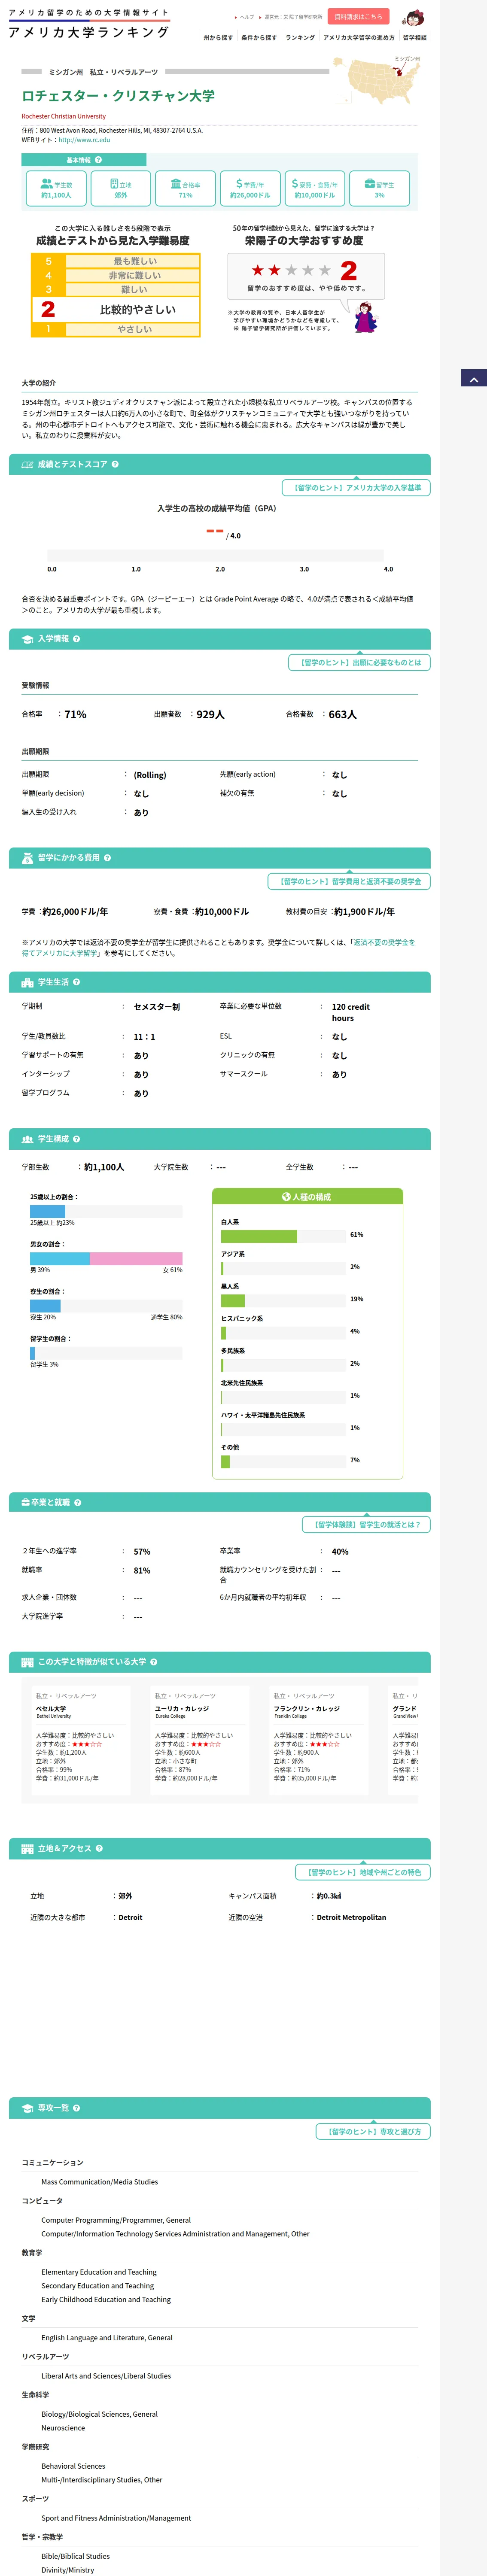Open the 寮費・食費/年 約10,000ドル info card

(315, 189)
